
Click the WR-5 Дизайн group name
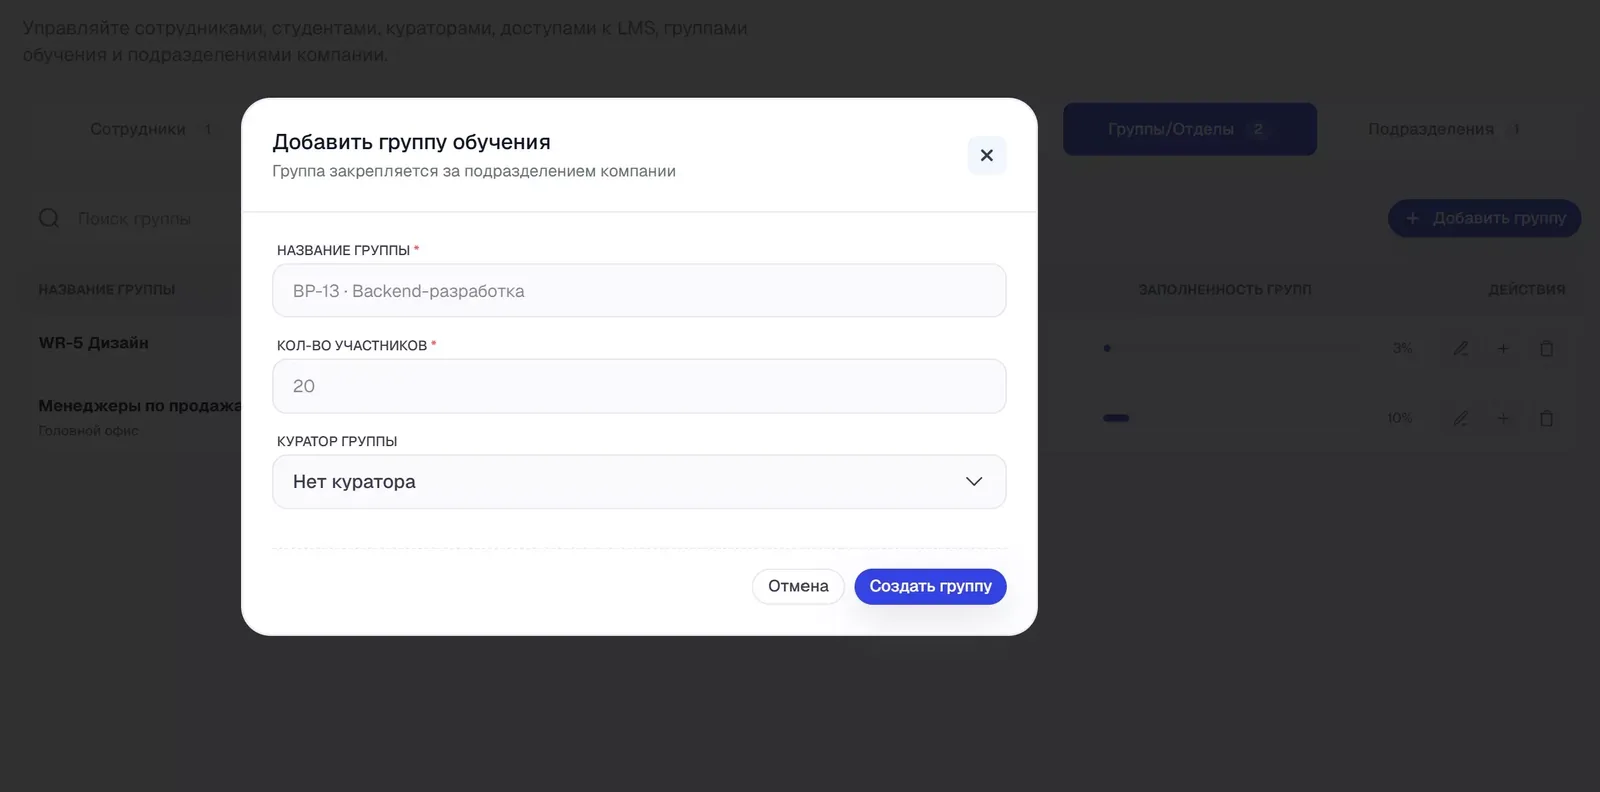pos(93,343)
